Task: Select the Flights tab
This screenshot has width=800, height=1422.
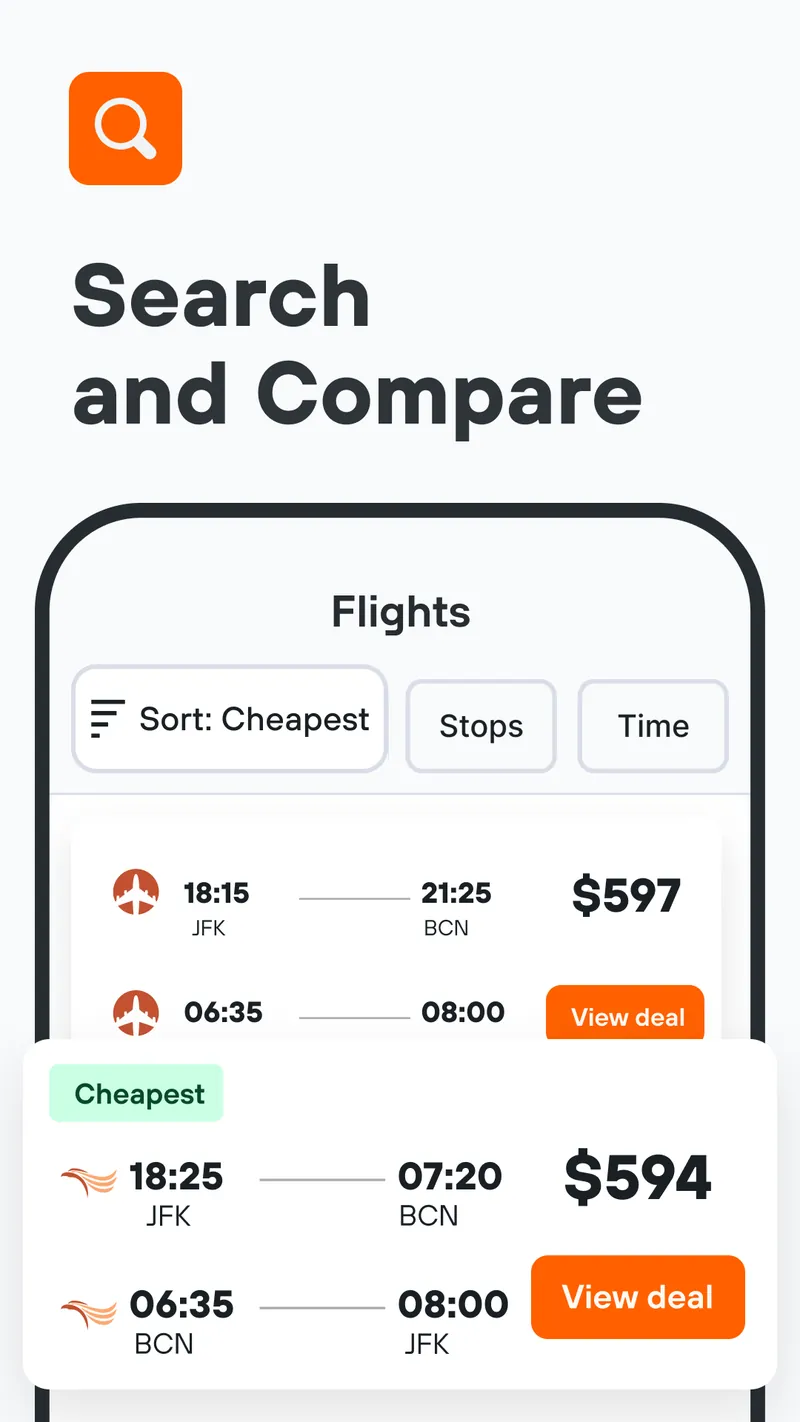Action: (400, 612)
